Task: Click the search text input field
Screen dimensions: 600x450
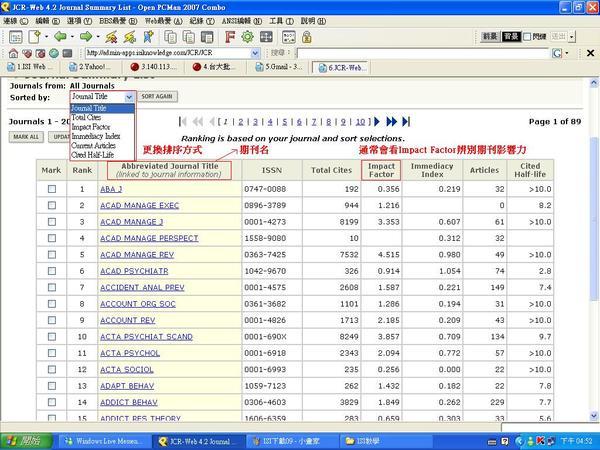Action: (x=423, y=53)
